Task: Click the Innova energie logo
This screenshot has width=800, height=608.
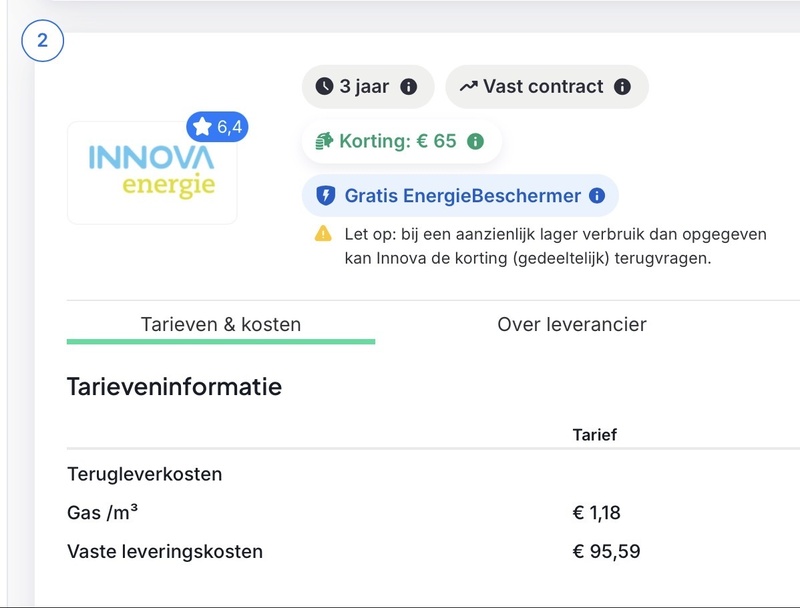Action: 152,172
